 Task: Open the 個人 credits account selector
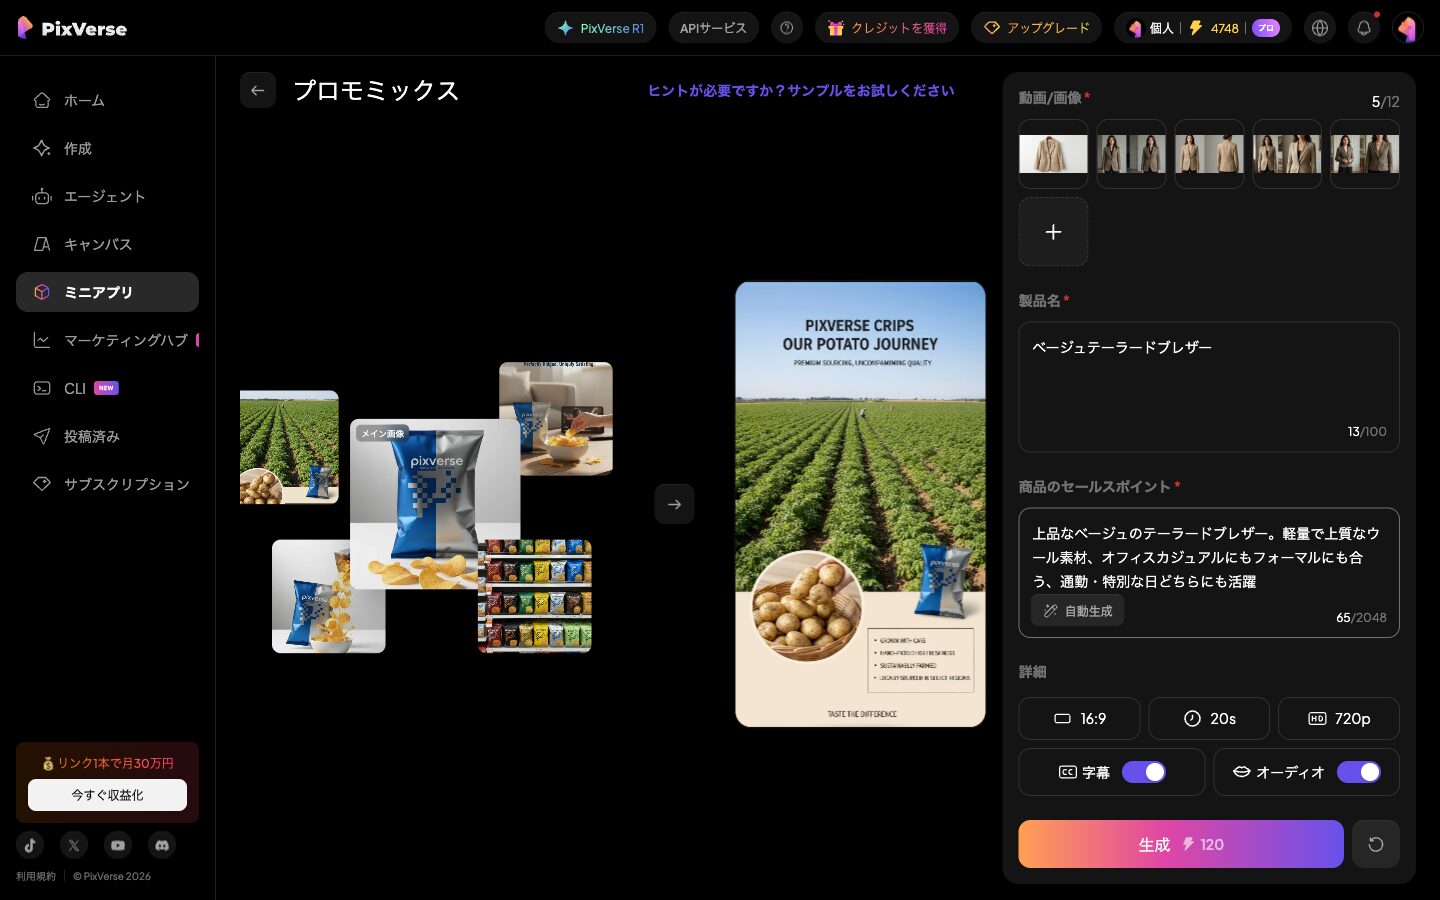pyautogui.click(x=1202, y=28)
